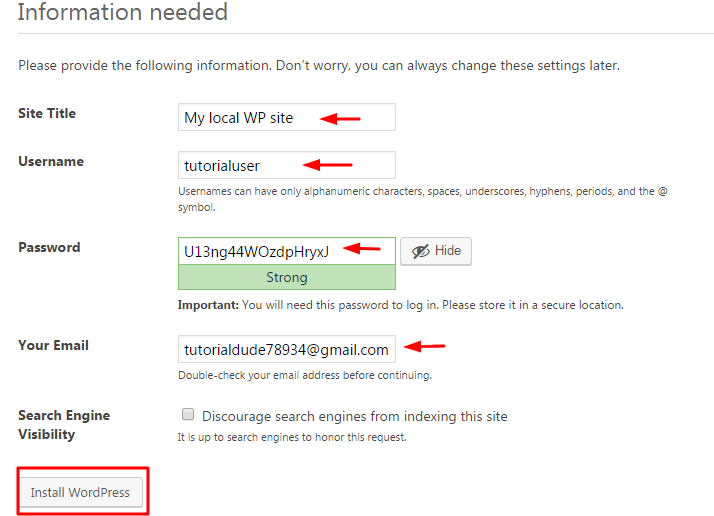Click 'Double-check your email address before continuing.' text
Screen dimensions: 714x516
[305, 375]
